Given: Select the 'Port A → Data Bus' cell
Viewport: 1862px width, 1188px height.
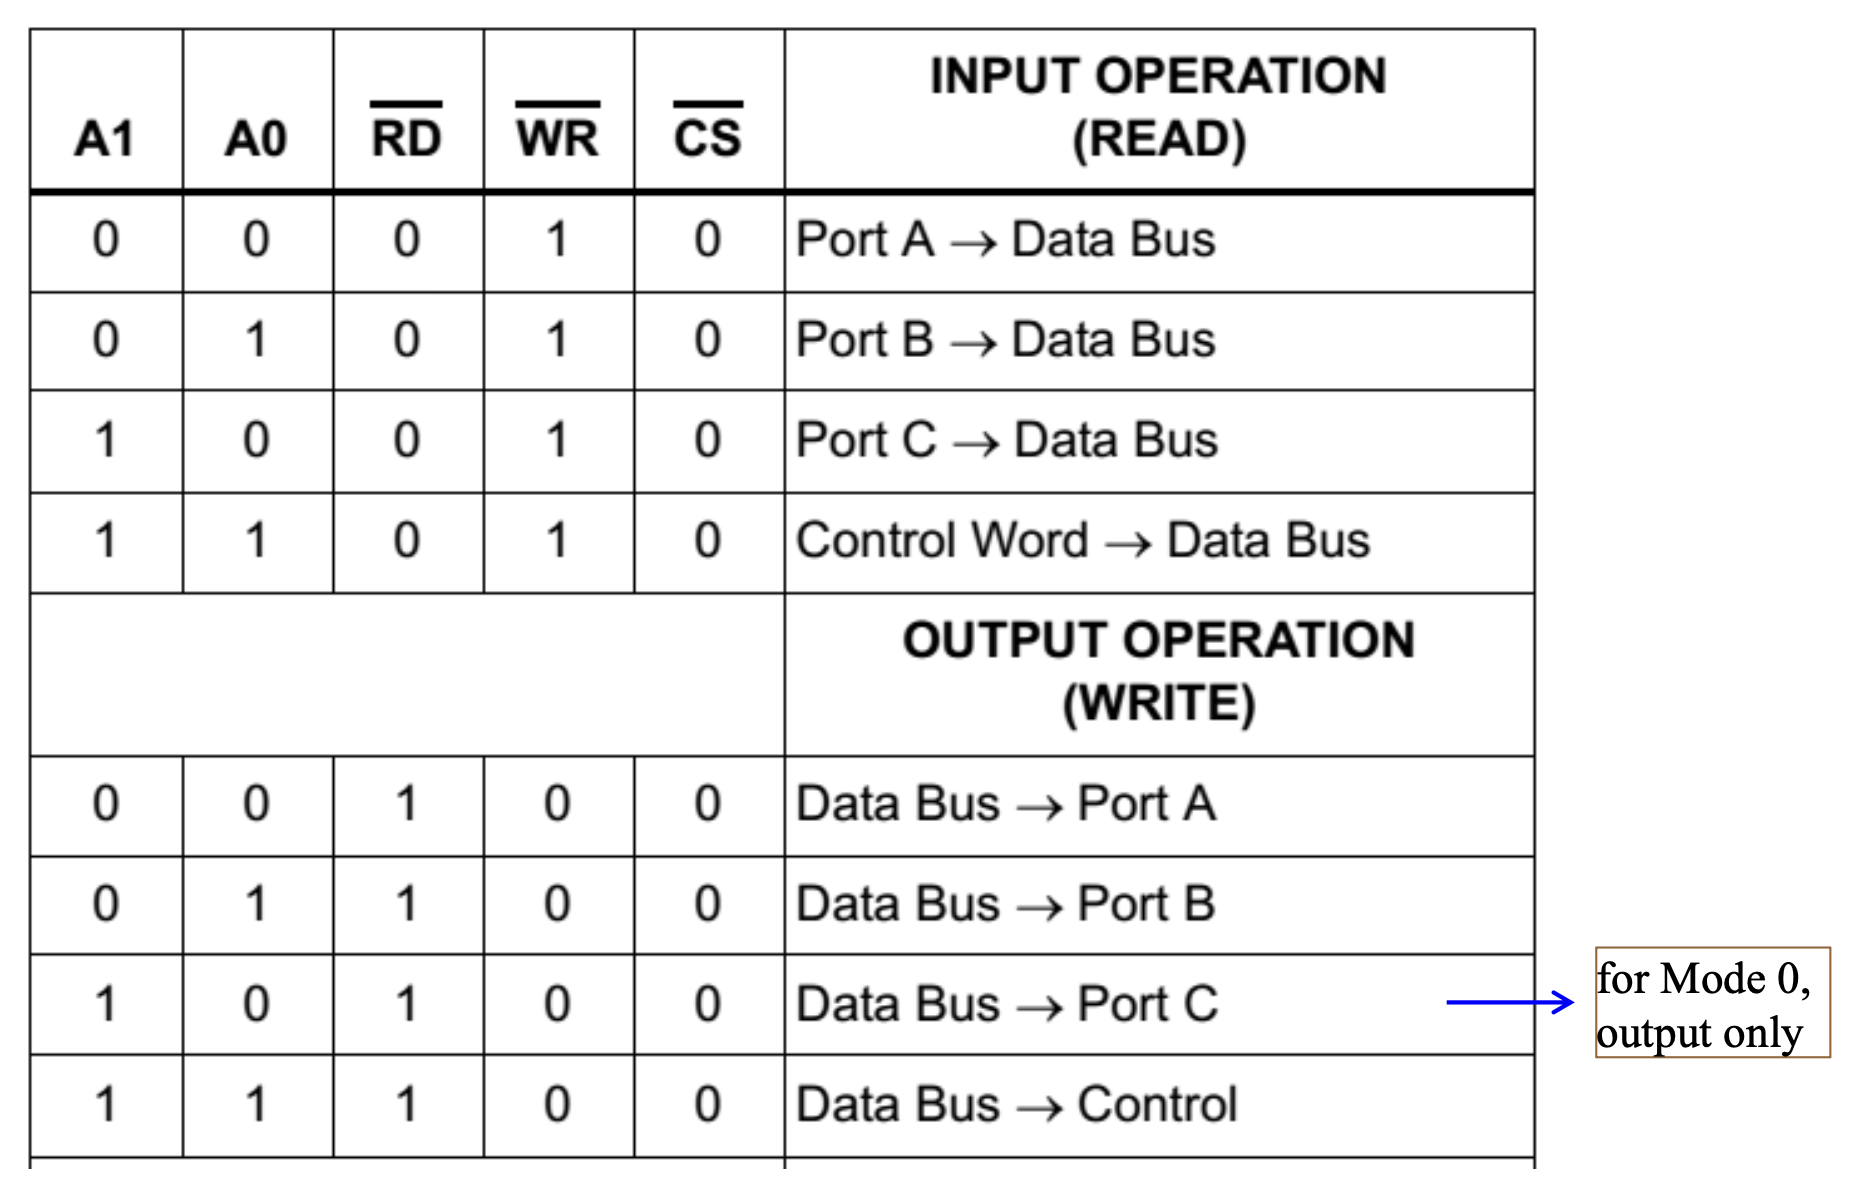Looking at the screenshot, I should point(1005,240).
